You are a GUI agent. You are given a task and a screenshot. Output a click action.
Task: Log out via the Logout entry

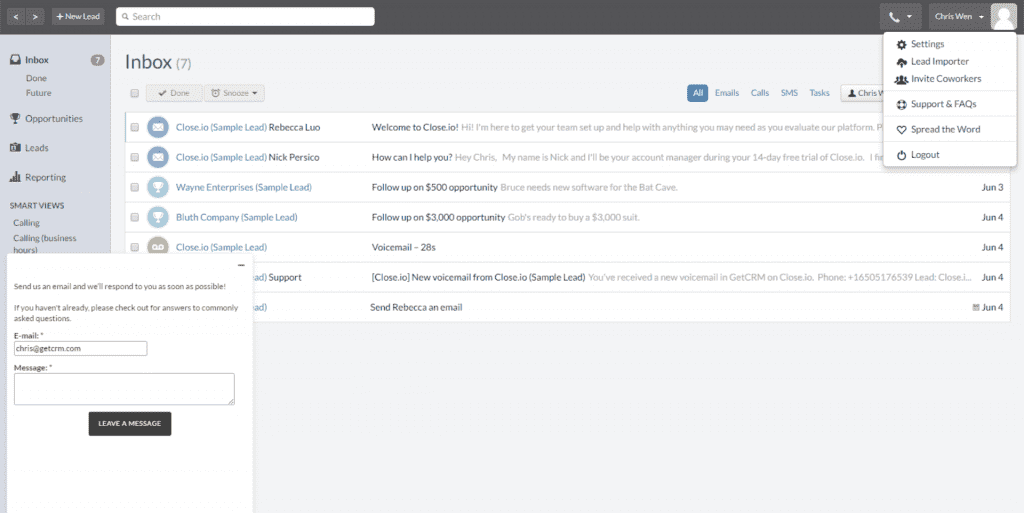(x=925, y=155)
